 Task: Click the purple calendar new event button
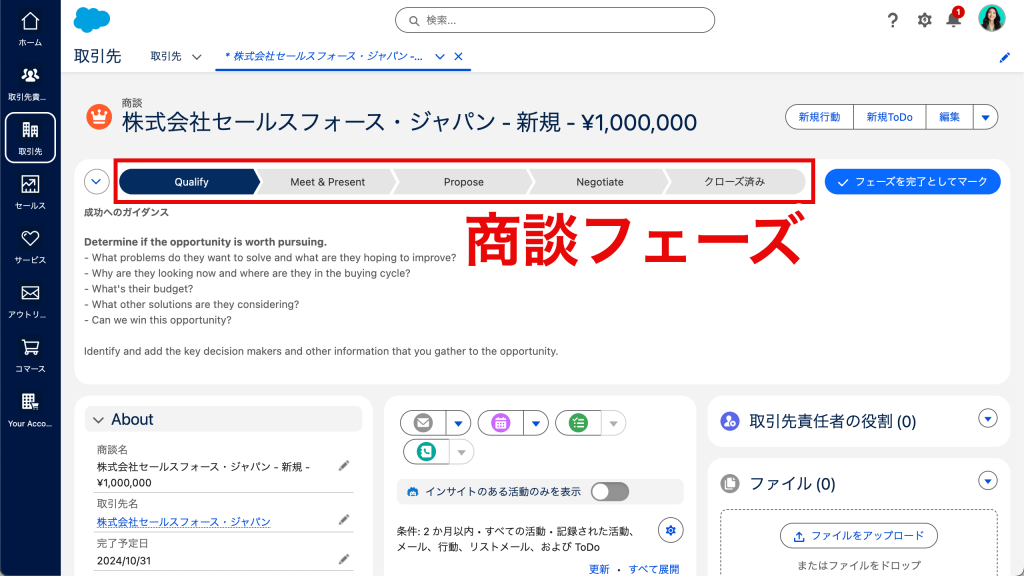coord(501,423)
